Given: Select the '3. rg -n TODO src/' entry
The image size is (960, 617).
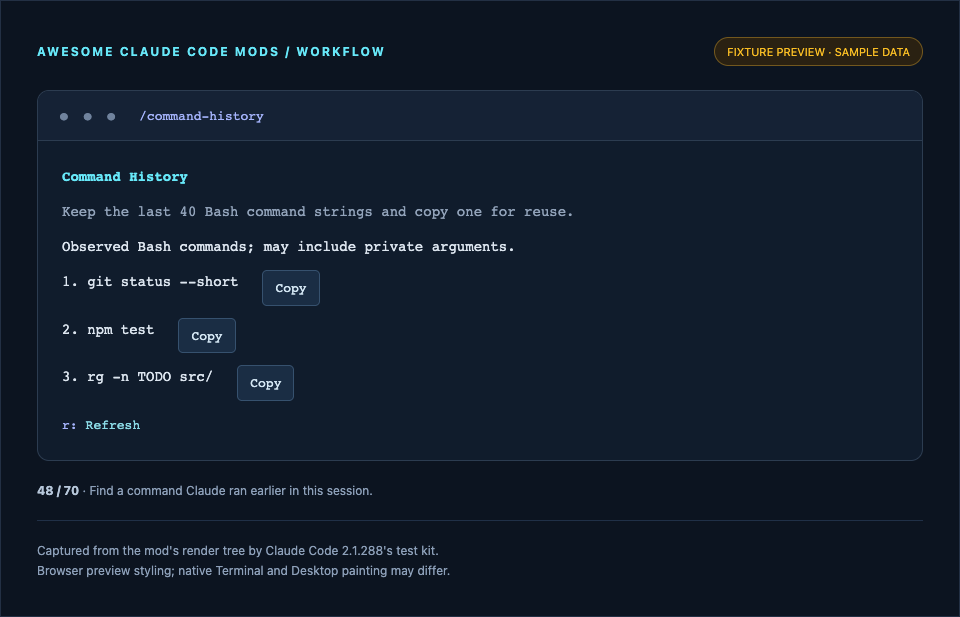Looking at the screenshot, I should (137, 376).
